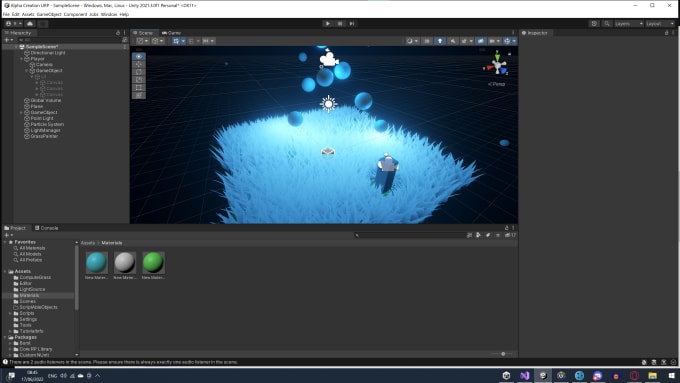Select the green material thumbnail
The height and width of the screenshot is (383, 680).
coord(153,262)
